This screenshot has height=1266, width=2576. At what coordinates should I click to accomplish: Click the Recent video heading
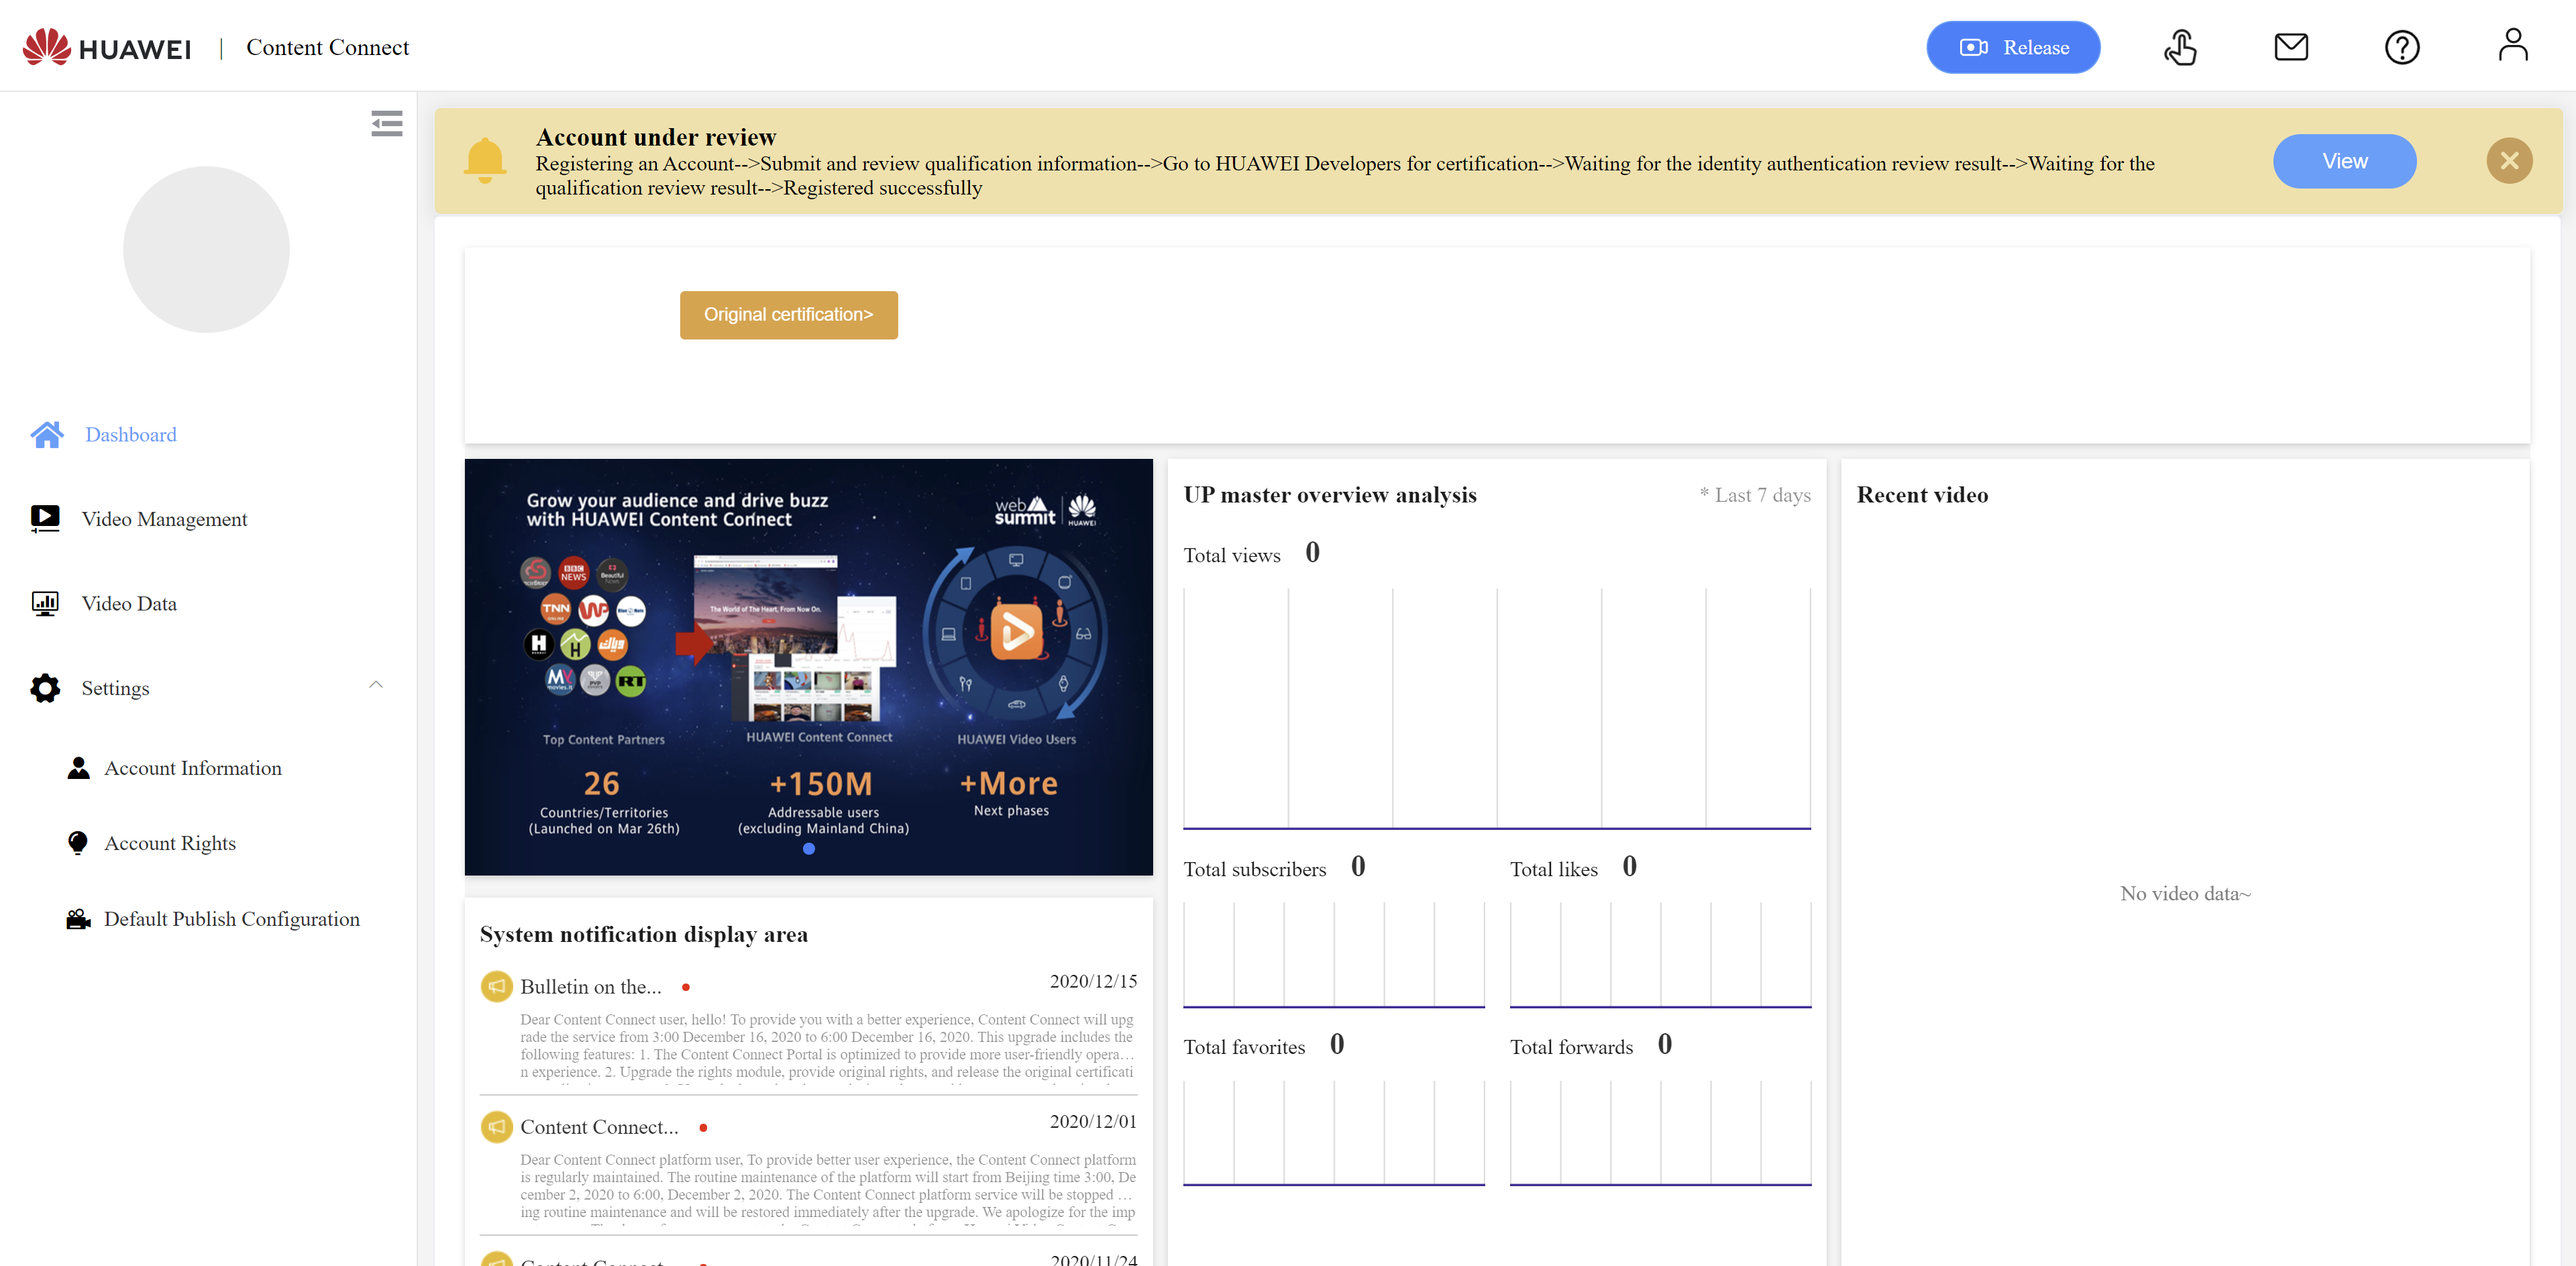pos(1922,495)
